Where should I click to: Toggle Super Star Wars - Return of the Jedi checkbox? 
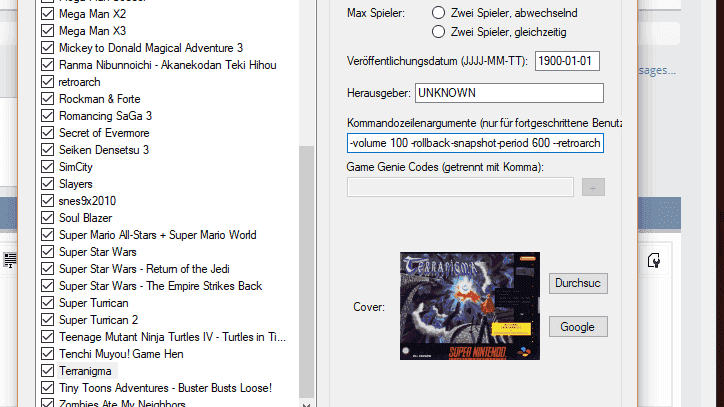pyautogui.click(x=48, y=269)
